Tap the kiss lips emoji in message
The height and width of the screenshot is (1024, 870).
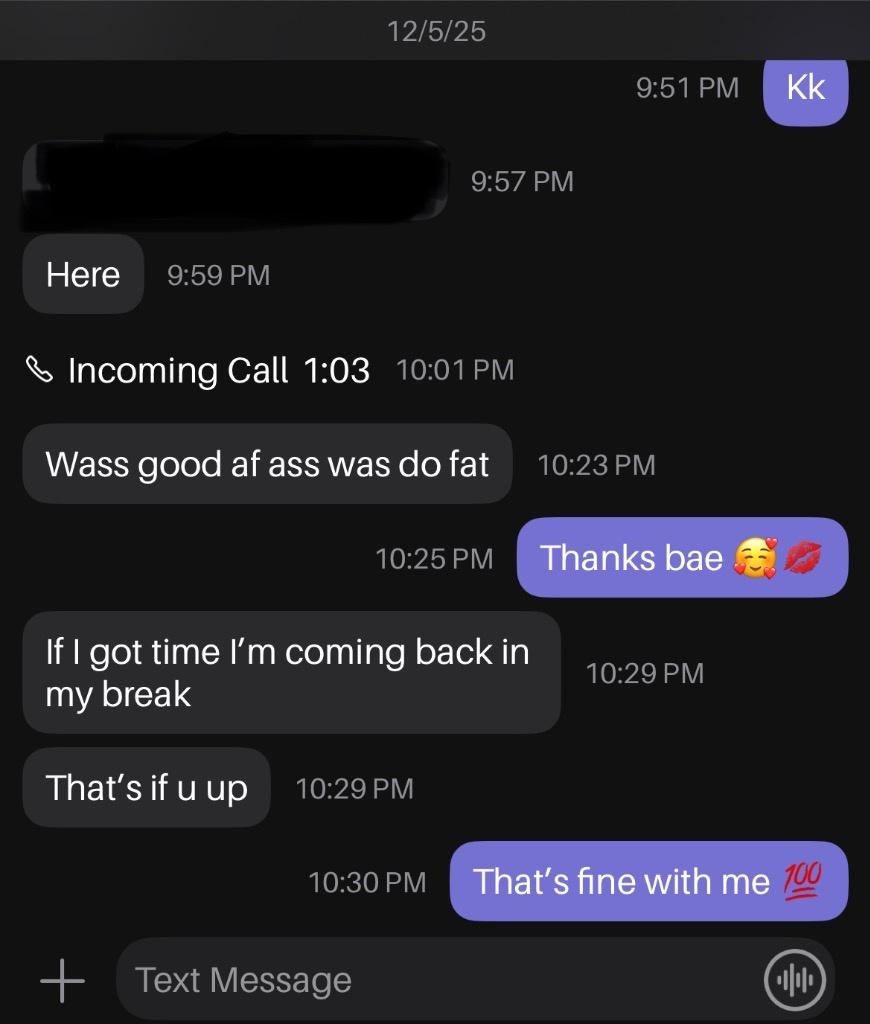tap(803, 557)
